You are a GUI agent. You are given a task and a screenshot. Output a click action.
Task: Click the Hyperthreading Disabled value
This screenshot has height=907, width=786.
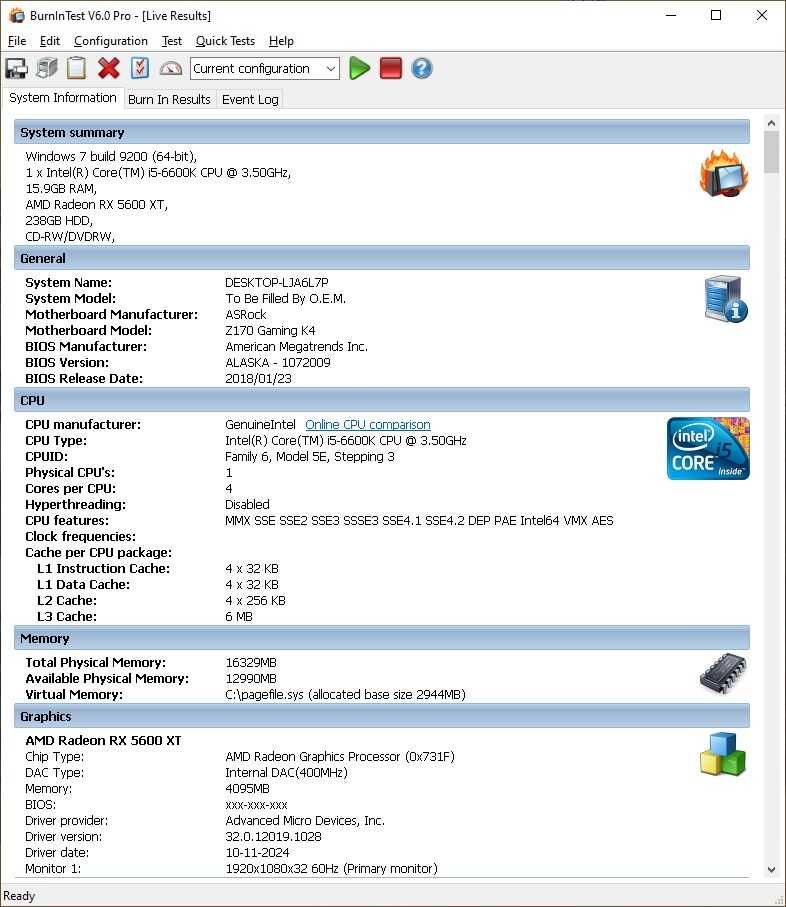[247, 504]
